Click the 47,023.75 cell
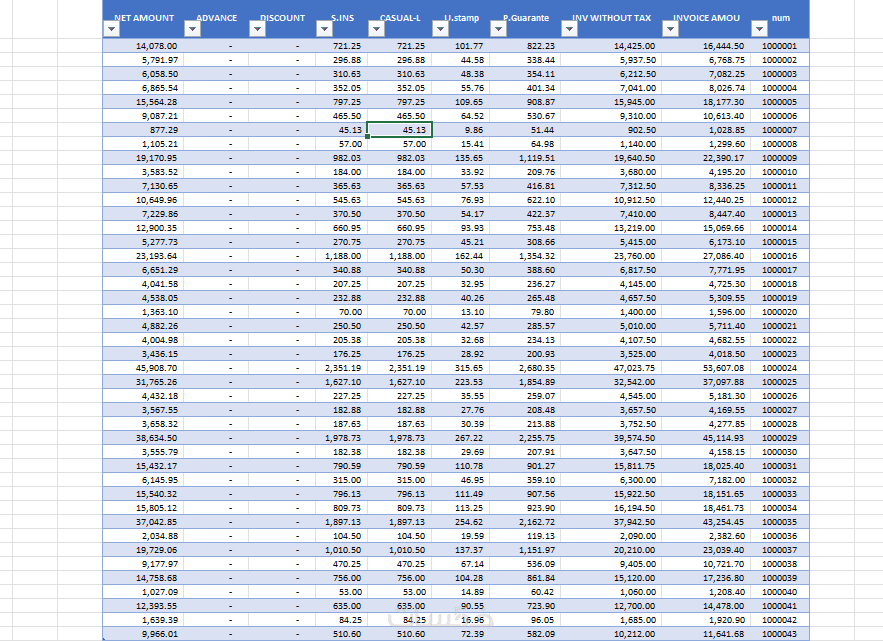 [611, 368]
